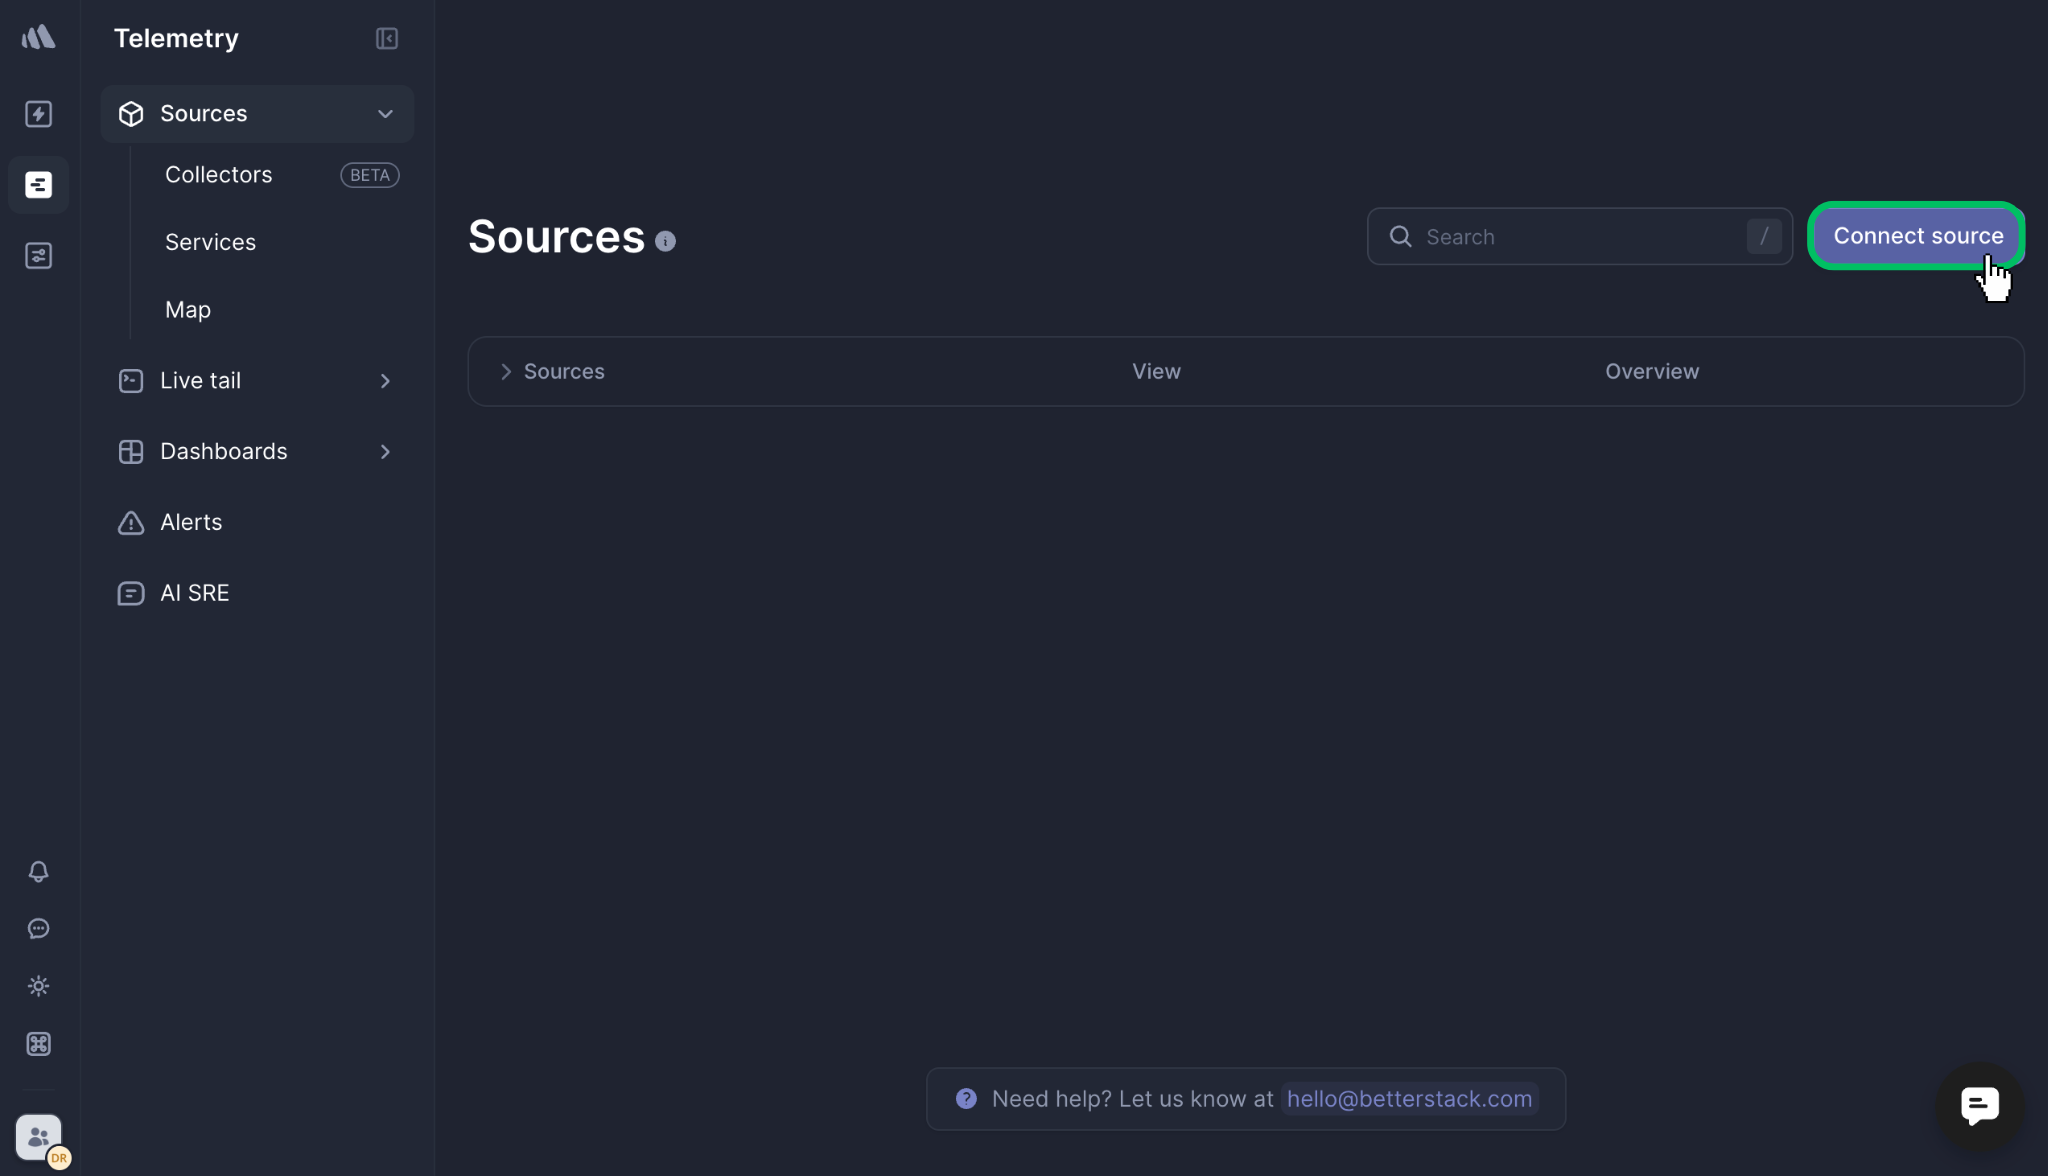Expand the Live tail section
Image resolution: width=2048 pixels, height=1176 pixels.
[x=385, y=380]
